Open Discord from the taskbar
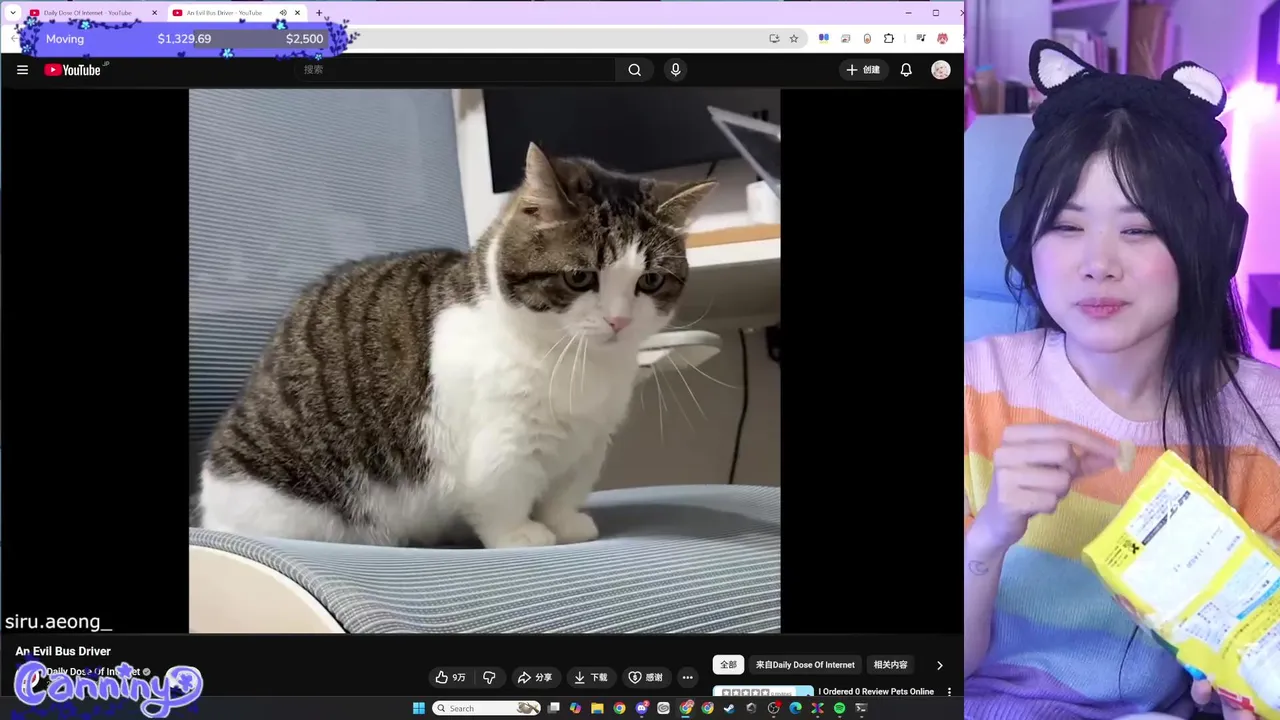1280x720 pixels. click(642, 708)
